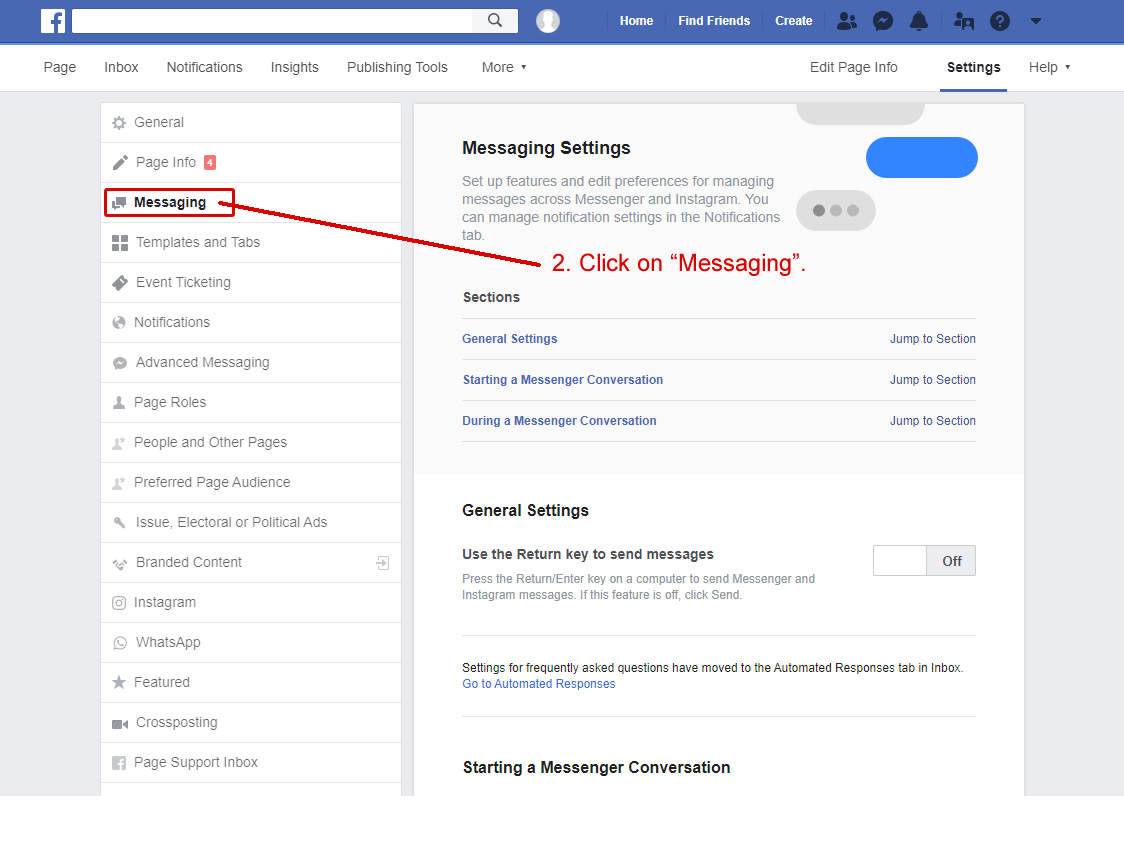The height and width of the screenshot is (857, 1124).
Task: Click the Featured star icon
Action: [119, 683]
